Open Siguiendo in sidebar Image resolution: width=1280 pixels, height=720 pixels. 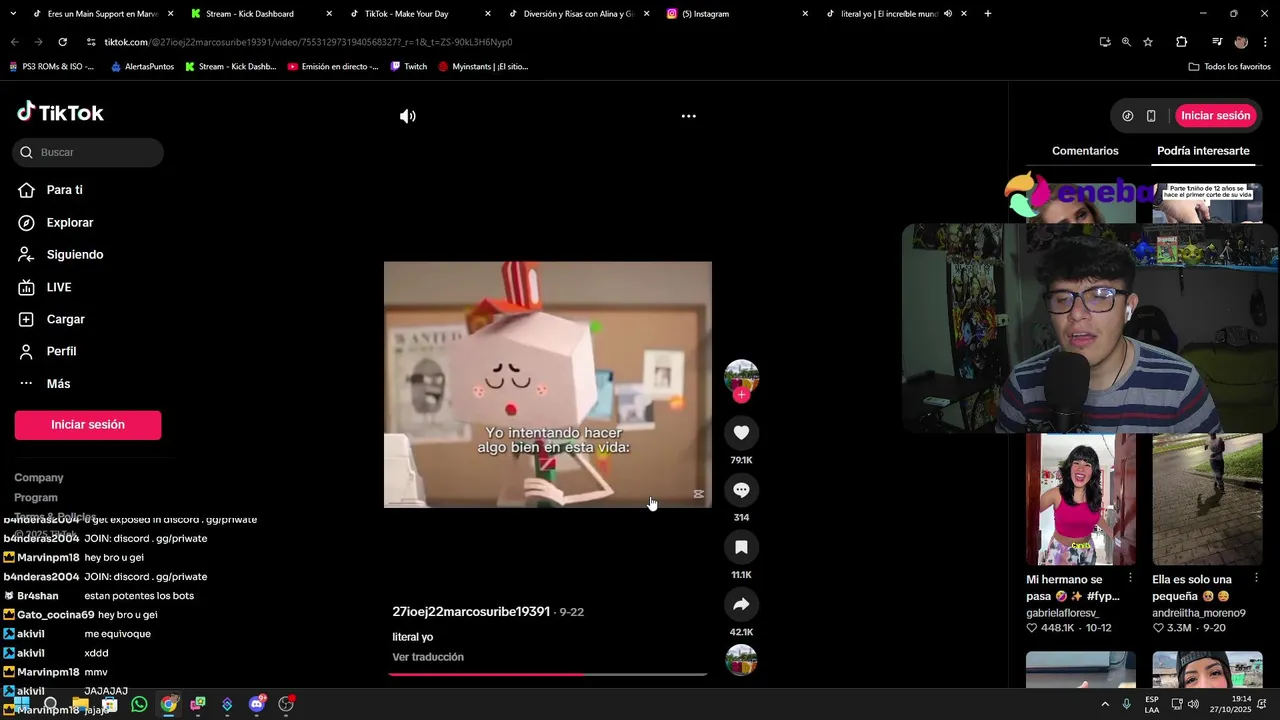coord(74,254)
